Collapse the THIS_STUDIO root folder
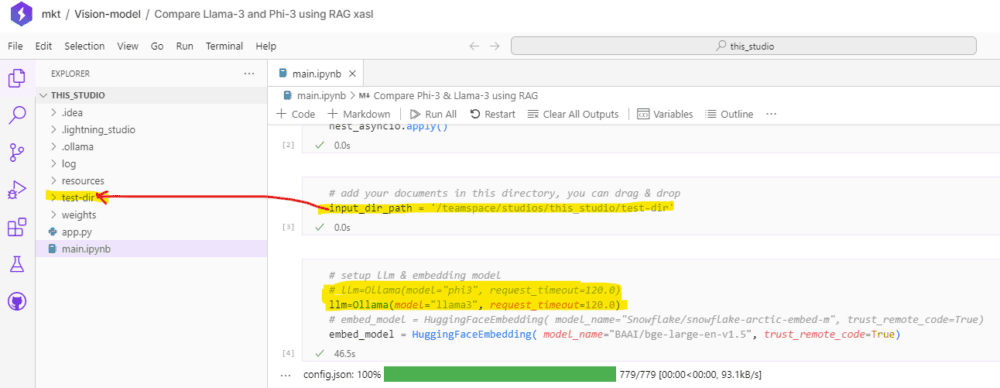This screenshot has width=1000, height=388. pyautogui.click(x=43, y=95)
